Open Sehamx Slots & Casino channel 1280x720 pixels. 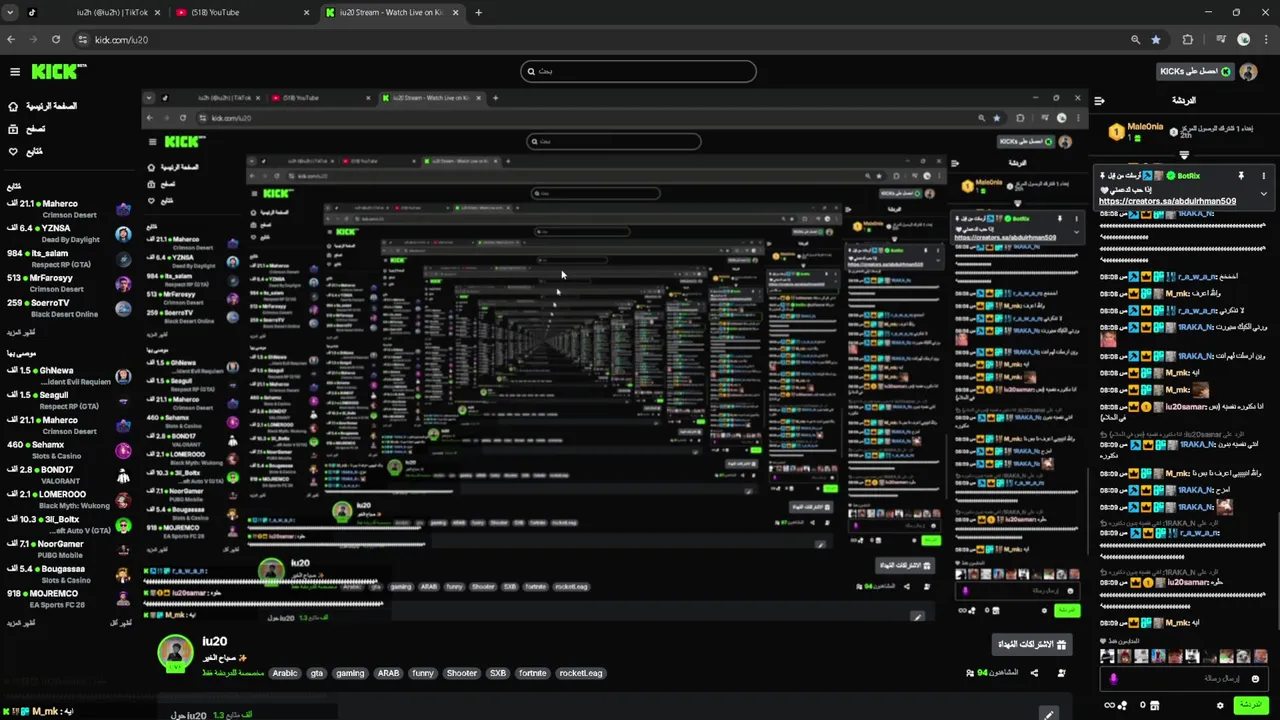click(67, 450)
